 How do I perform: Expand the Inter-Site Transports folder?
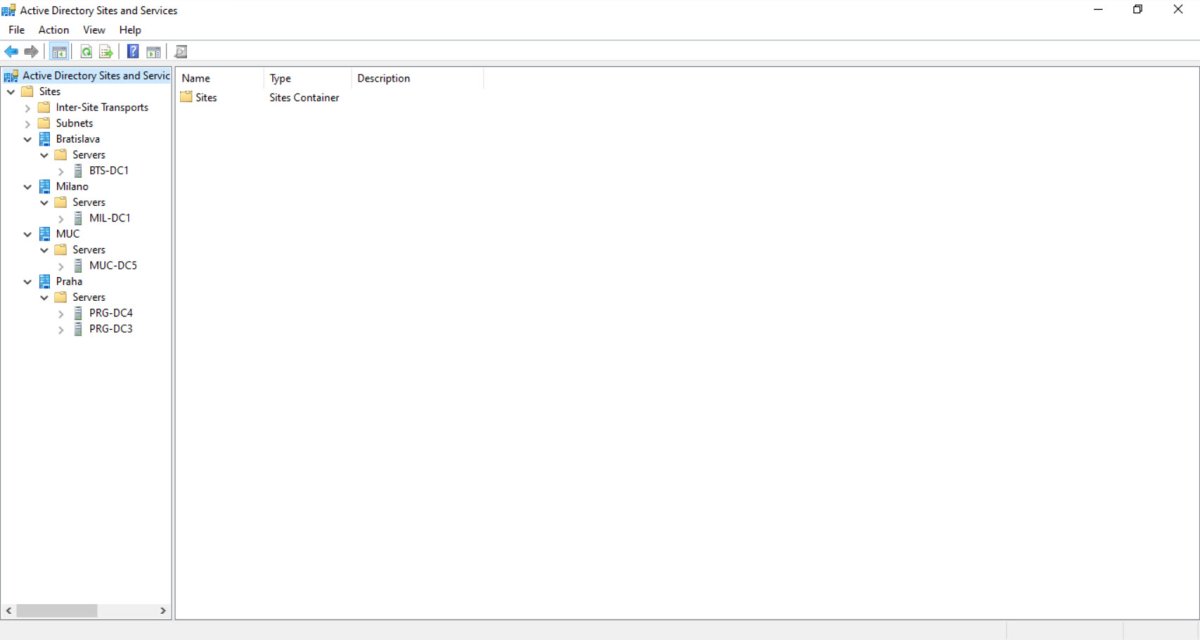[28, 108]
